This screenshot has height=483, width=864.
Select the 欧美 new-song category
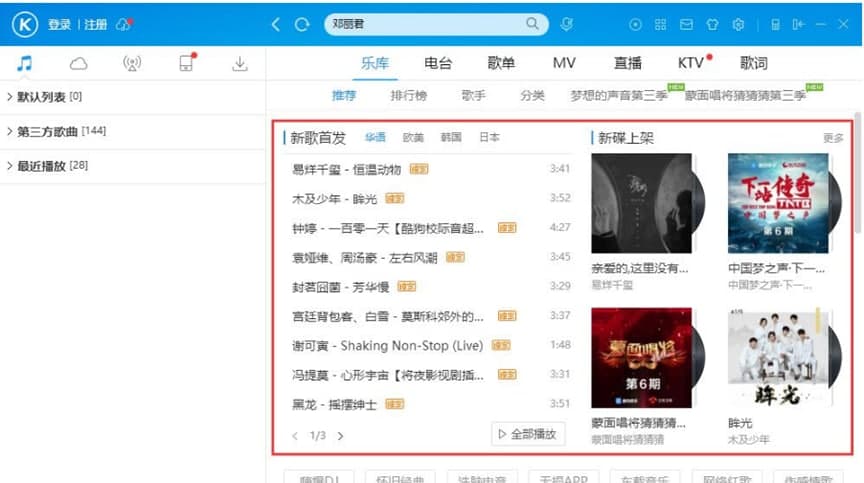[413, 138]
